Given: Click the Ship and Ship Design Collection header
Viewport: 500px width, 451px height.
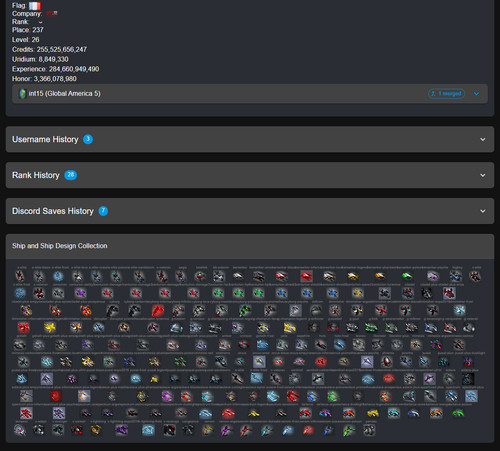Looking at the screenshot, I should pos(60,246).
